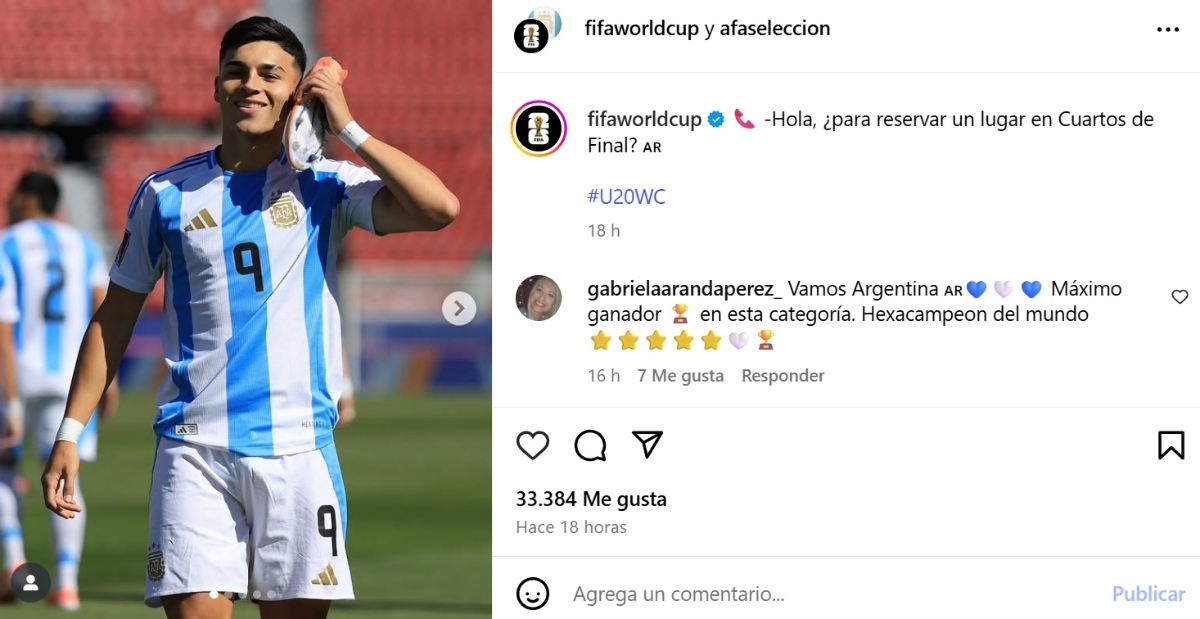Save post with bookmark icon

[1171, 445]
